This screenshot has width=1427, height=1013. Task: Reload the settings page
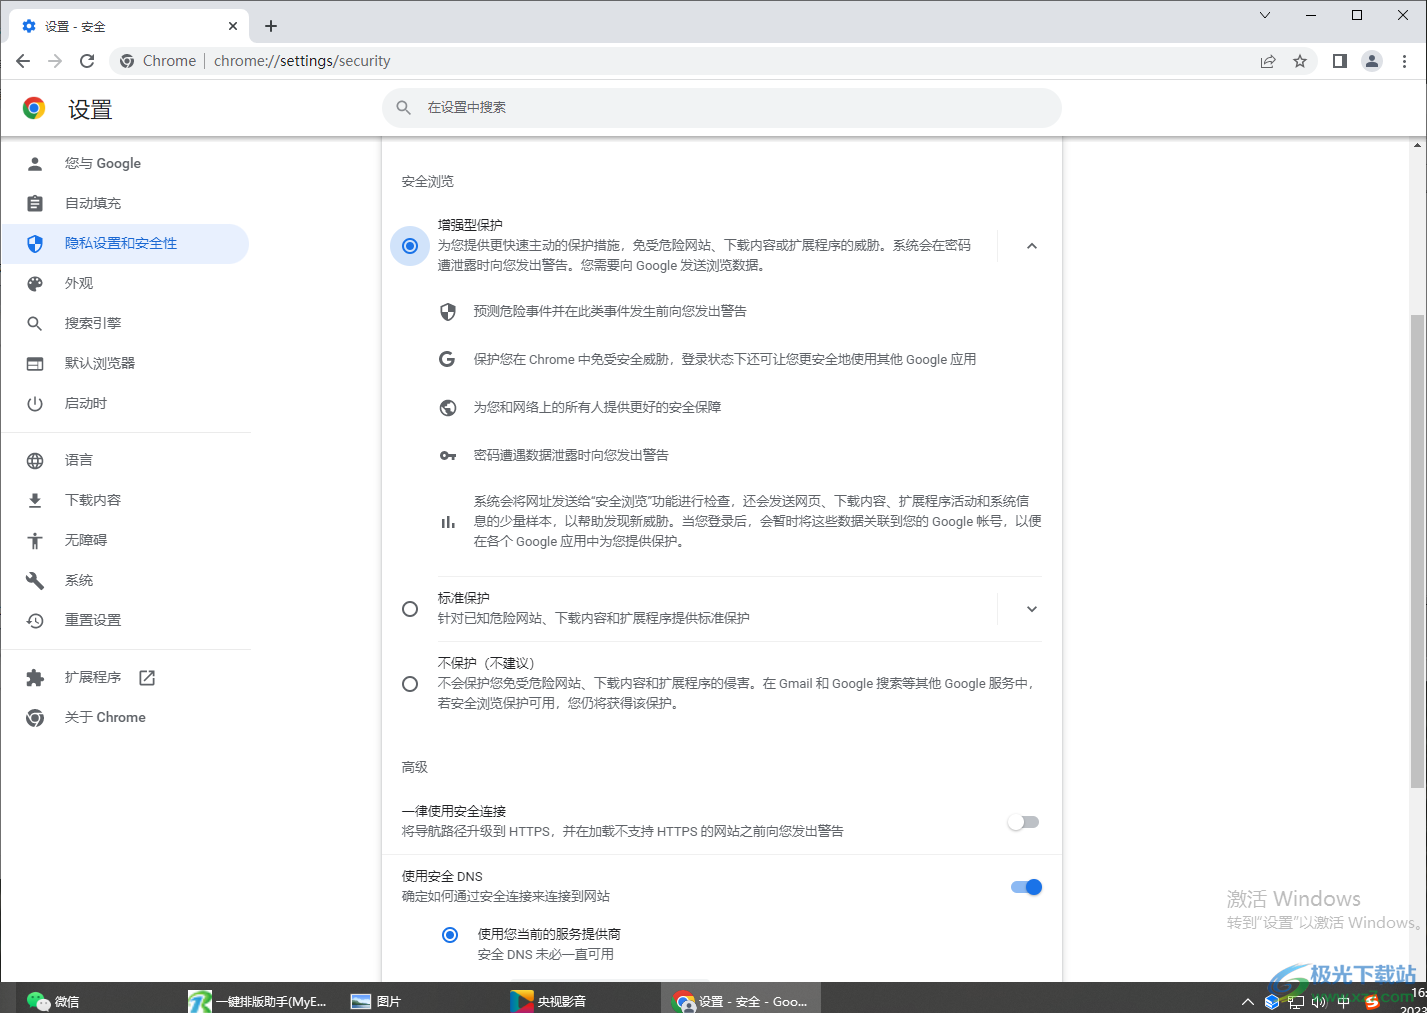pyautogui.click(x=87, y=61)
